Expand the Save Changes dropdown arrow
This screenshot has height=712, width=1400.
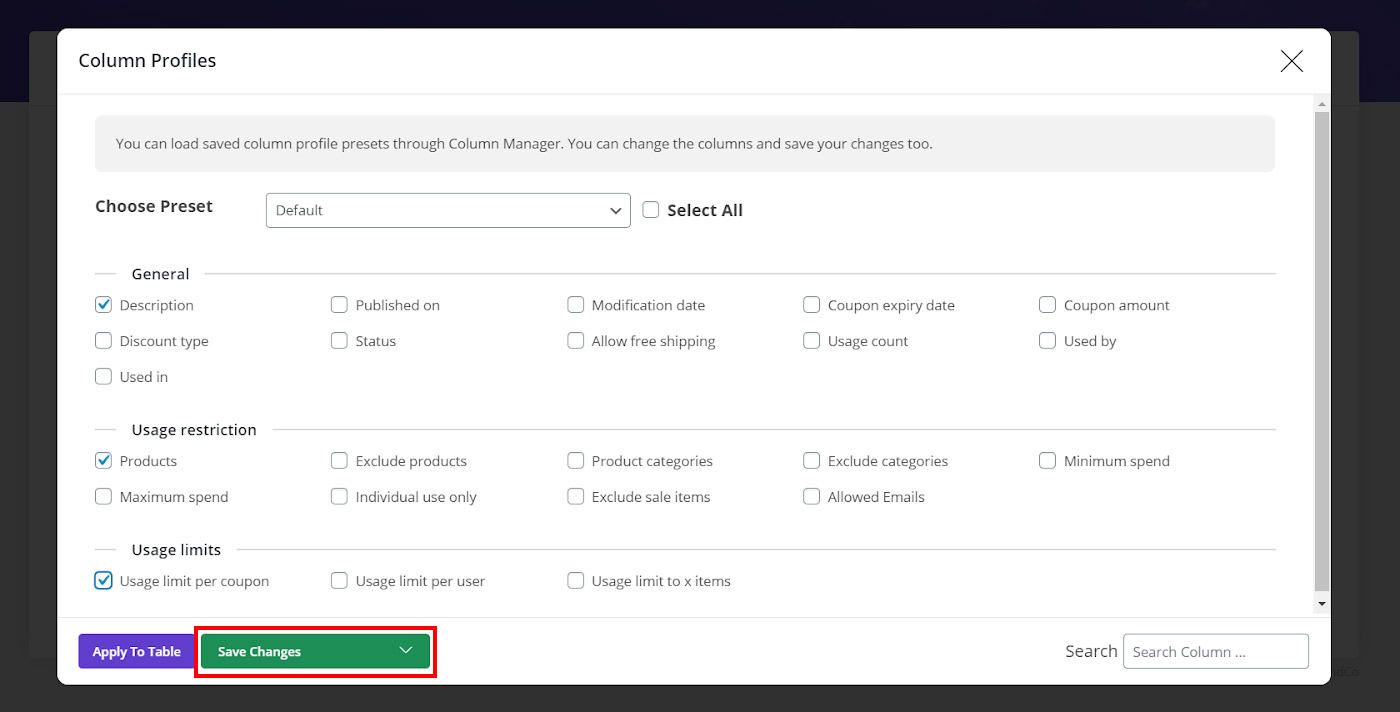[x=405, y=651]
